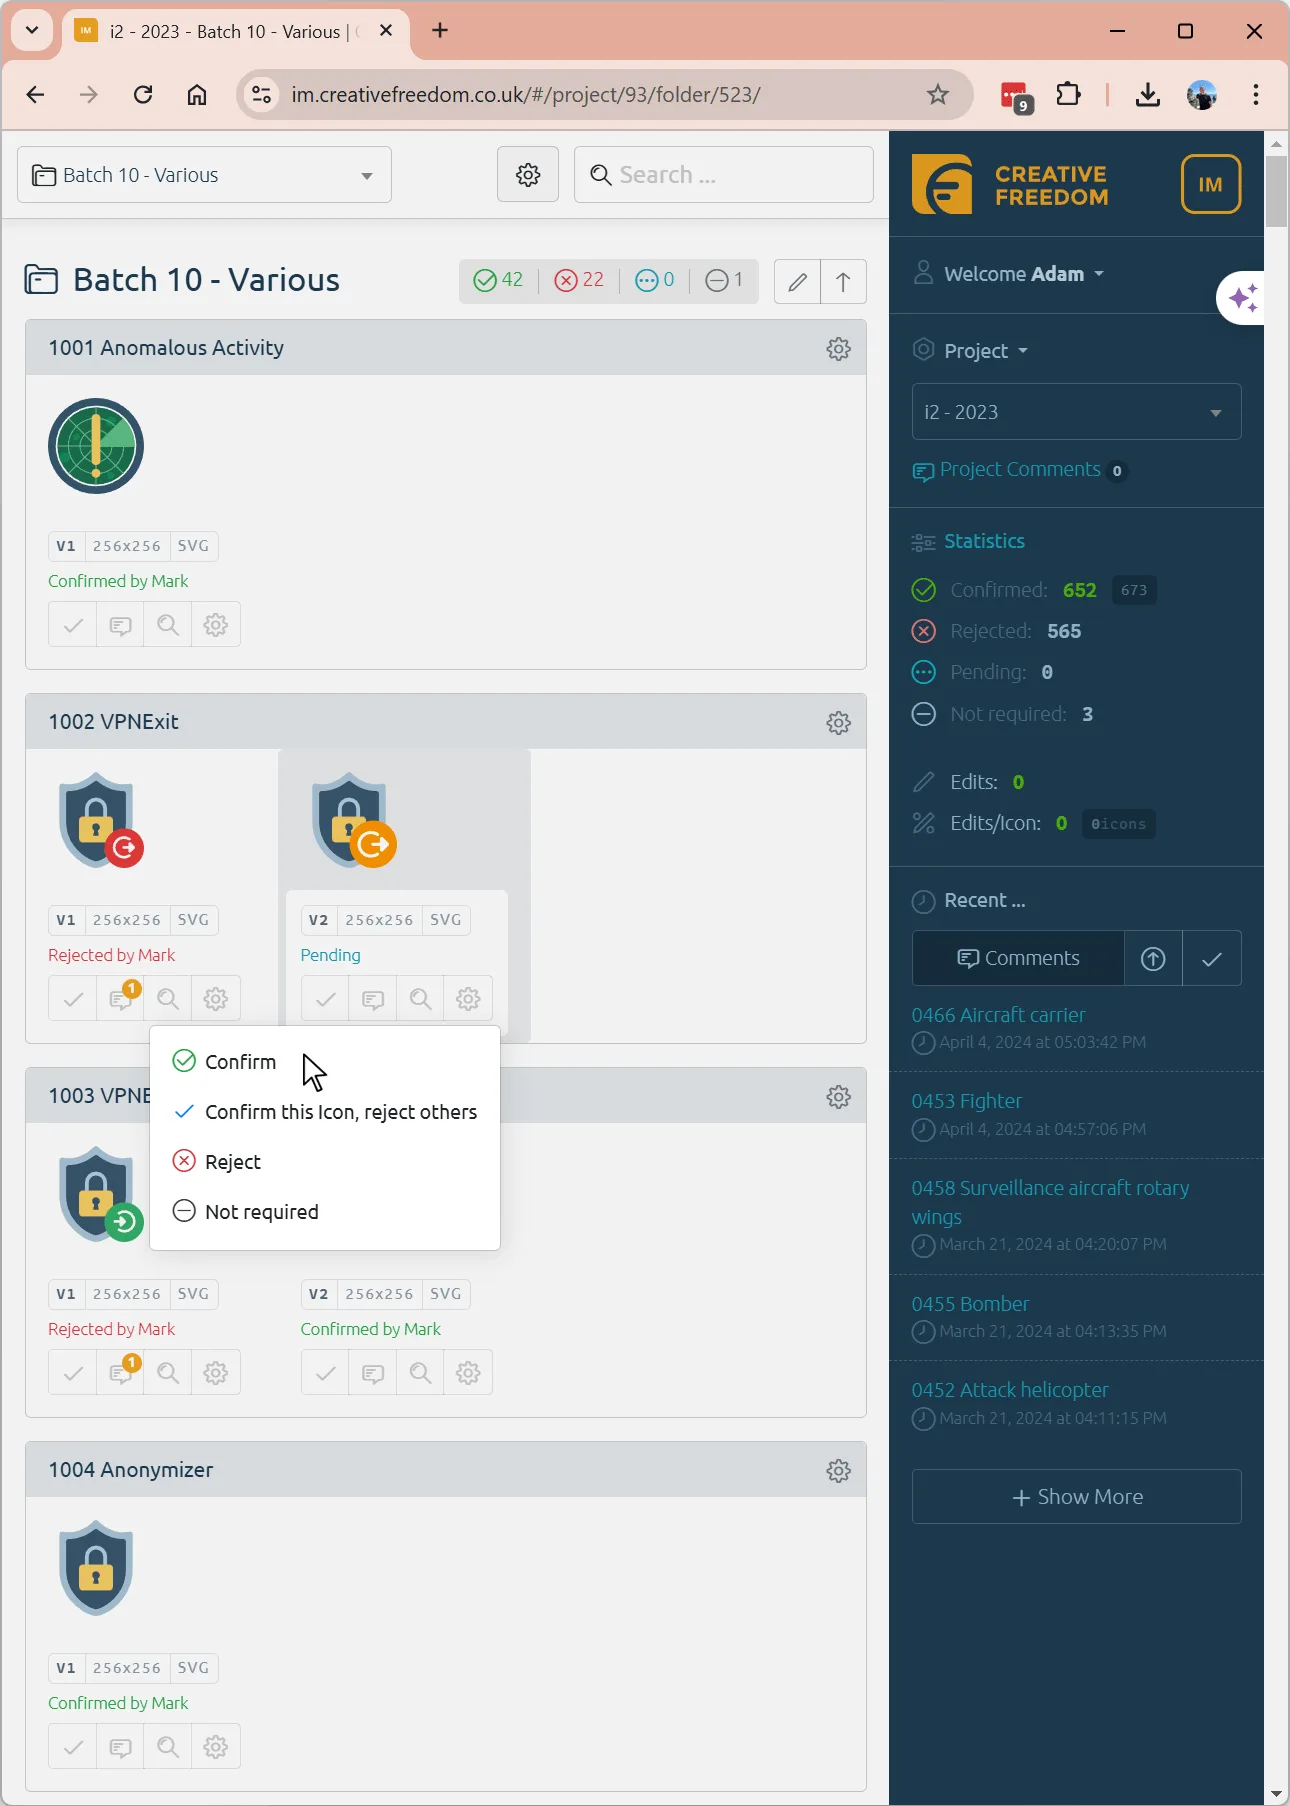
Task: Click magnifier for 1003 V2 confirmed icon
Action: click(x=421, y=1373)
